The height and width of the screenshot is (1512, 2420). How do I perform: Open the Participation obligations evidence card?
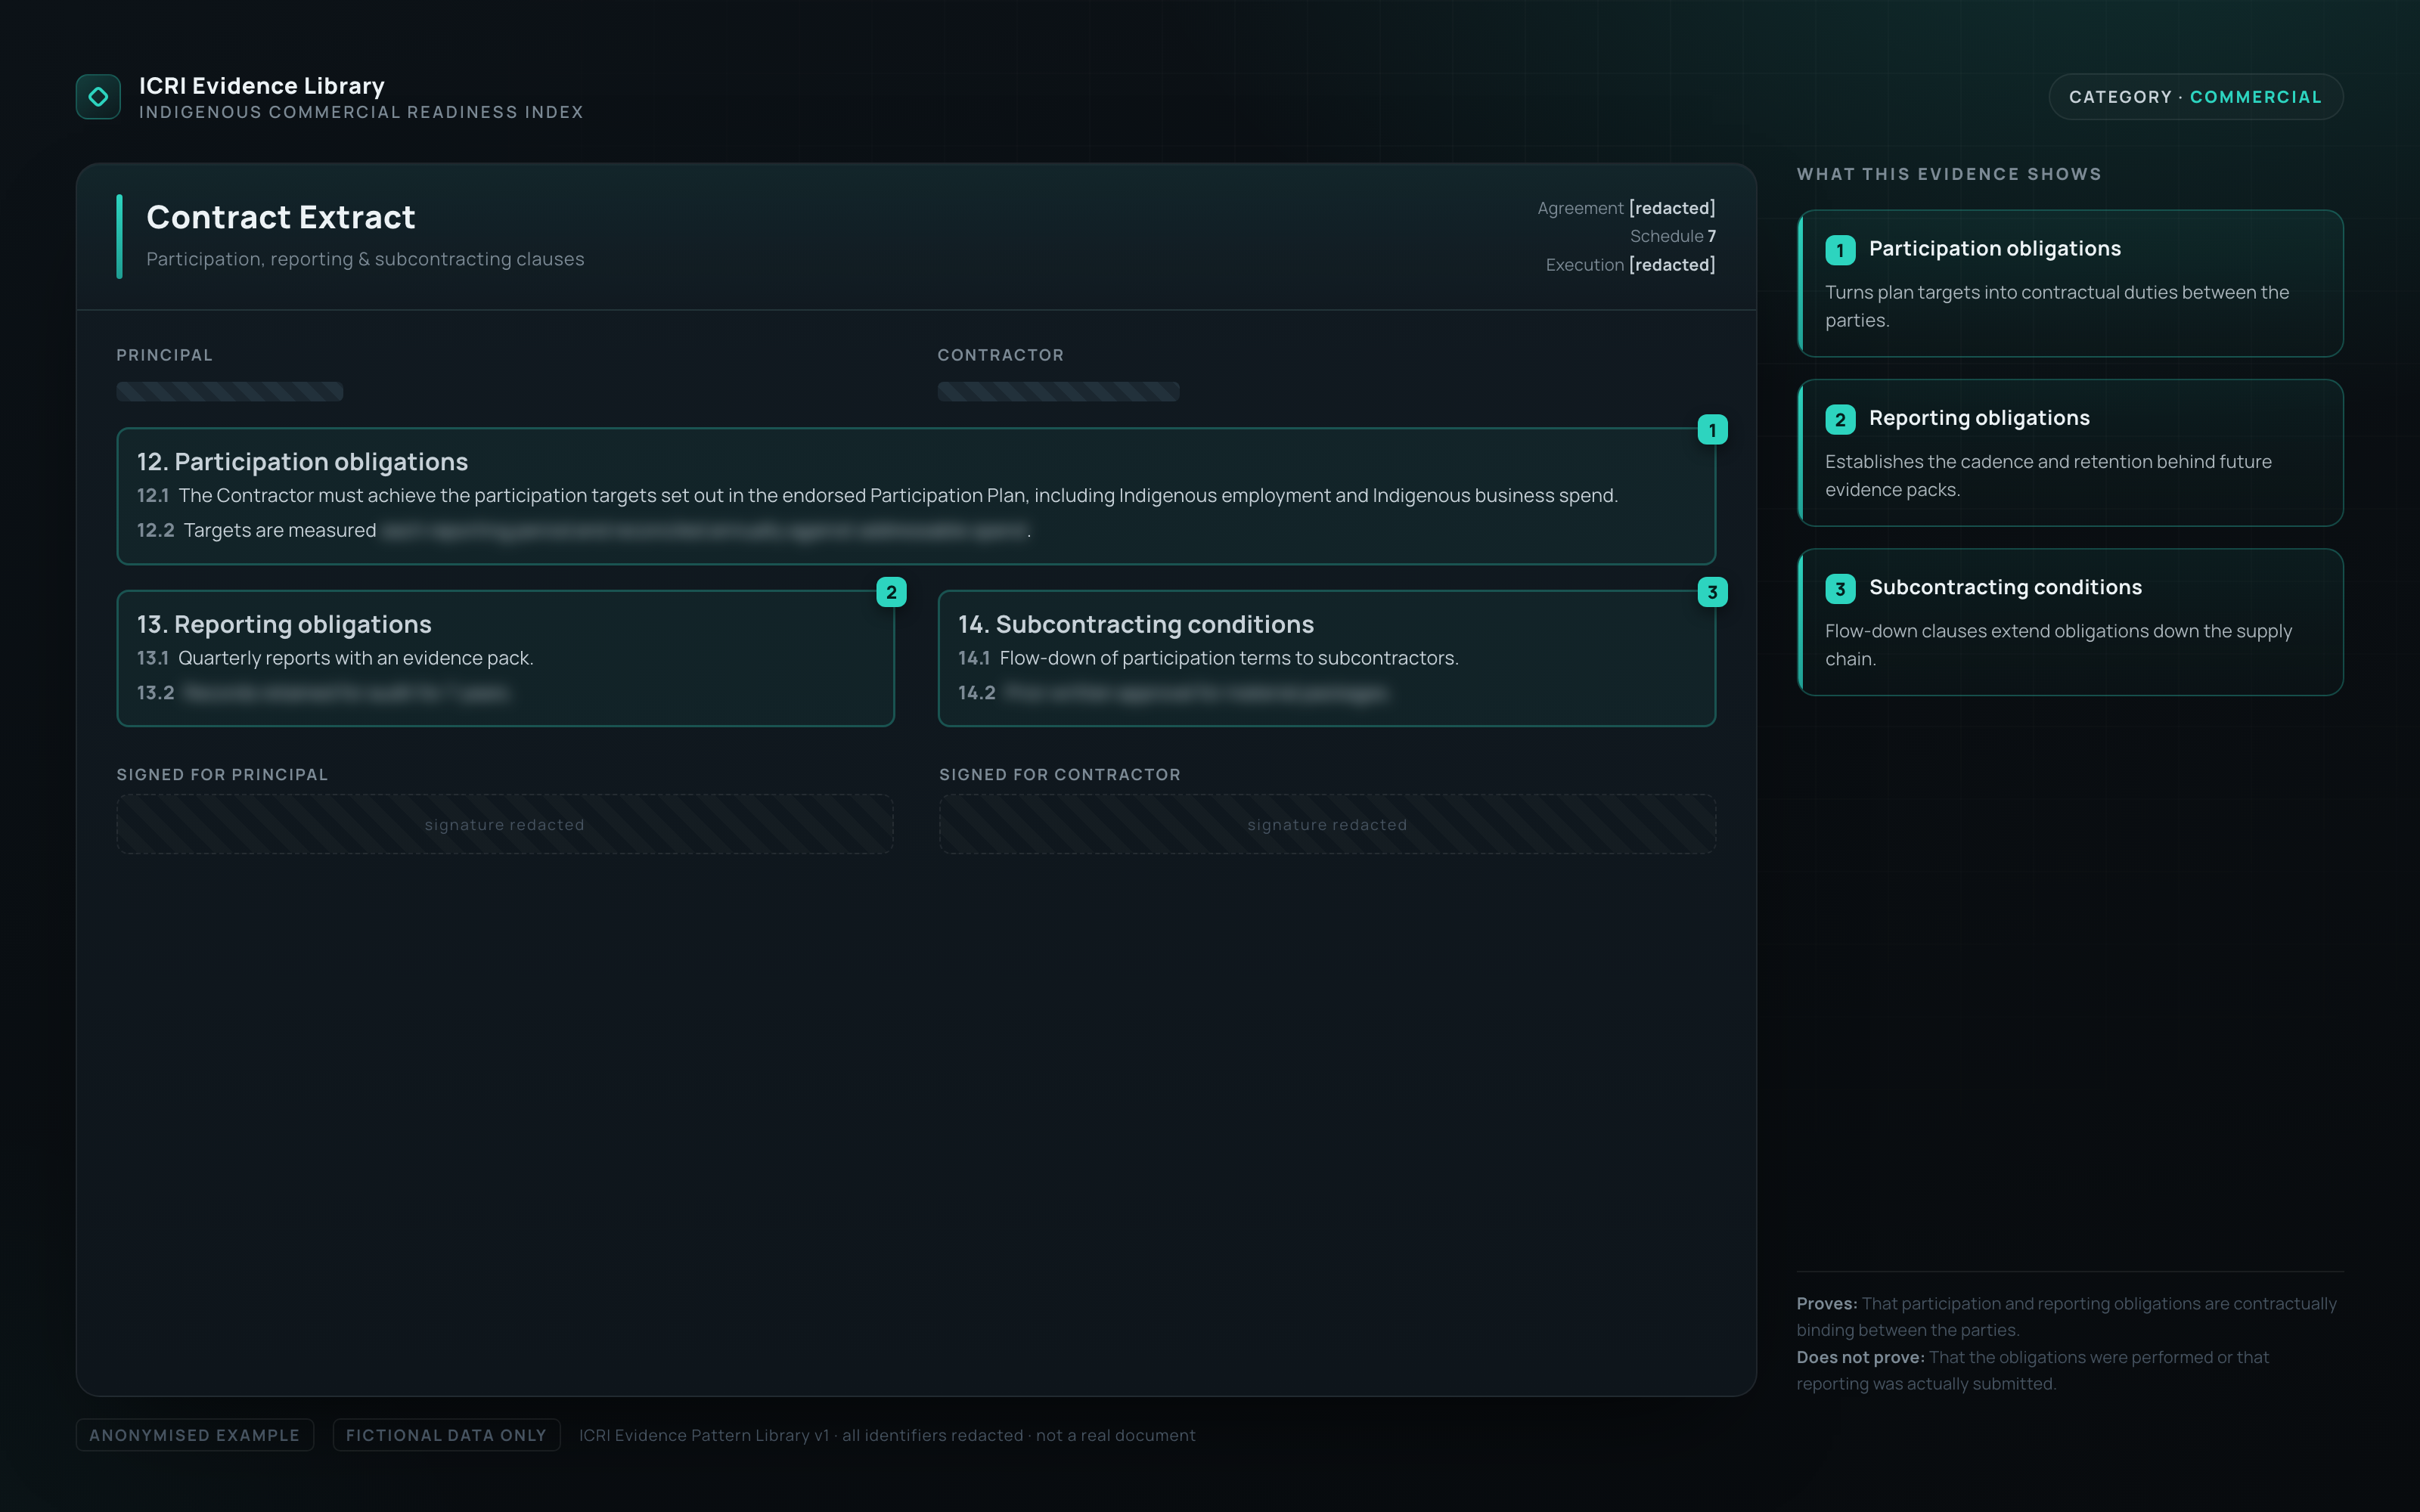(x=2070, y=283)
